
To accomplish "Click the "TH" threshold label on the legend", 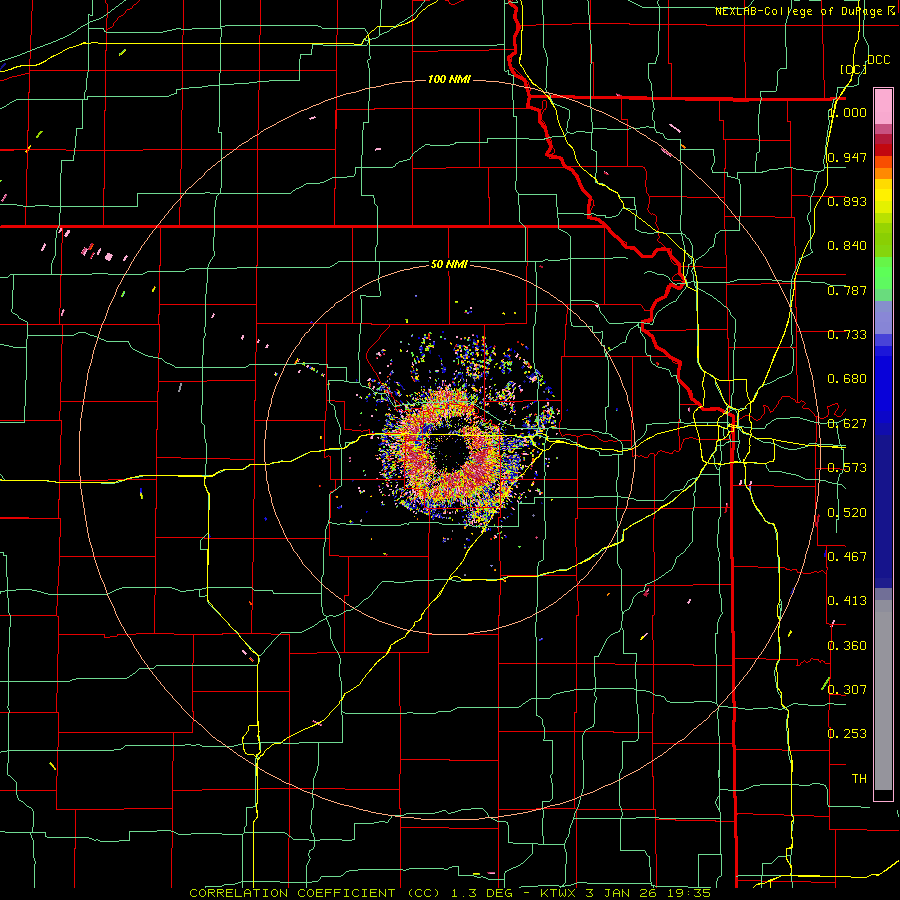I will click(859, 779).
